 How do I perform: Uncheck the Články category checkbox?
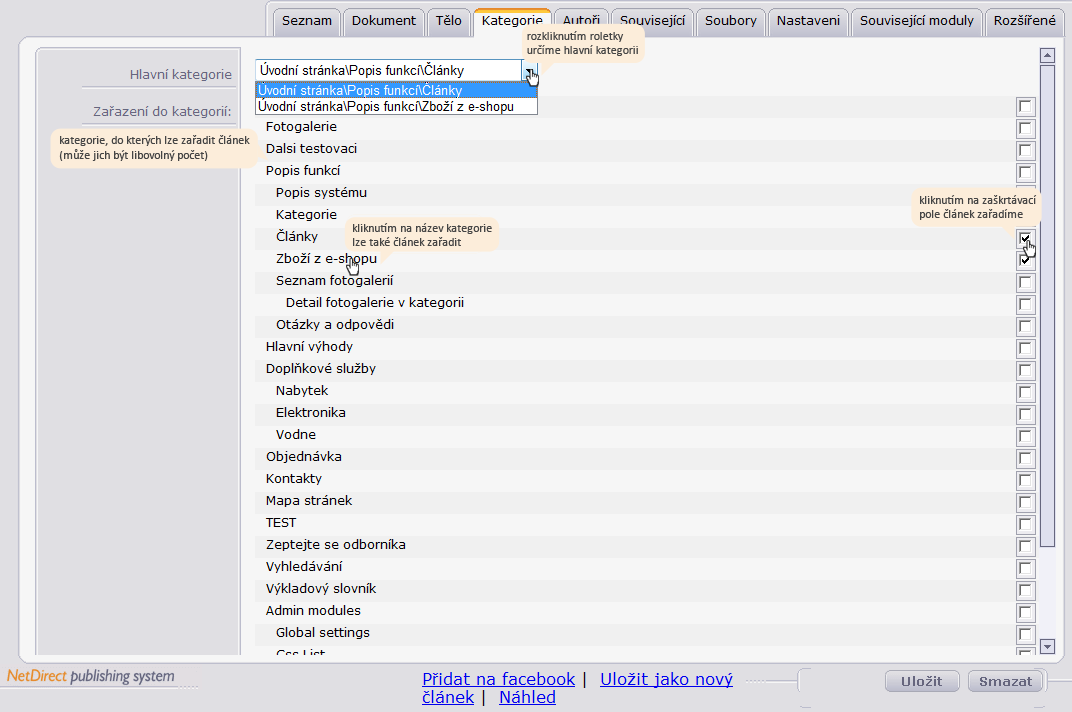(x=1025, y=238)
